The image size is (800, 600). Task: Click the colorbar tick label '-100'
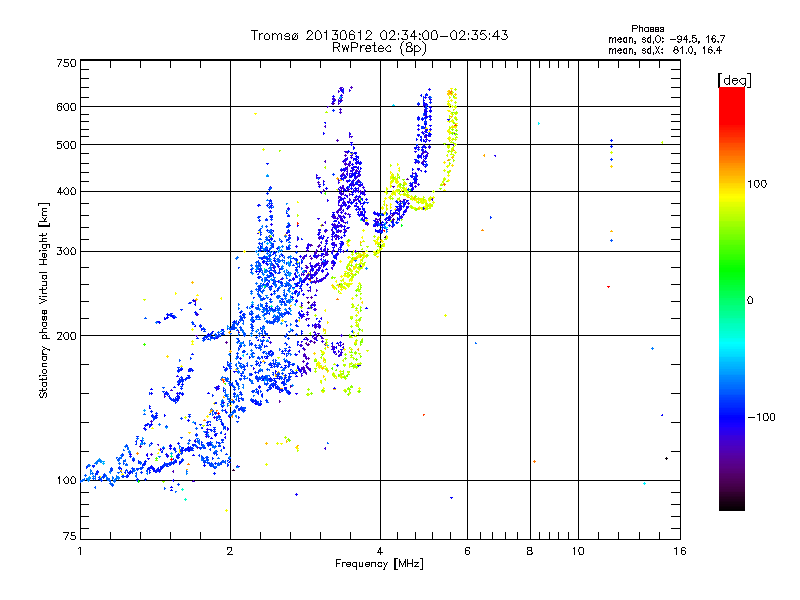pyautogui.click(x=761, y=417)
